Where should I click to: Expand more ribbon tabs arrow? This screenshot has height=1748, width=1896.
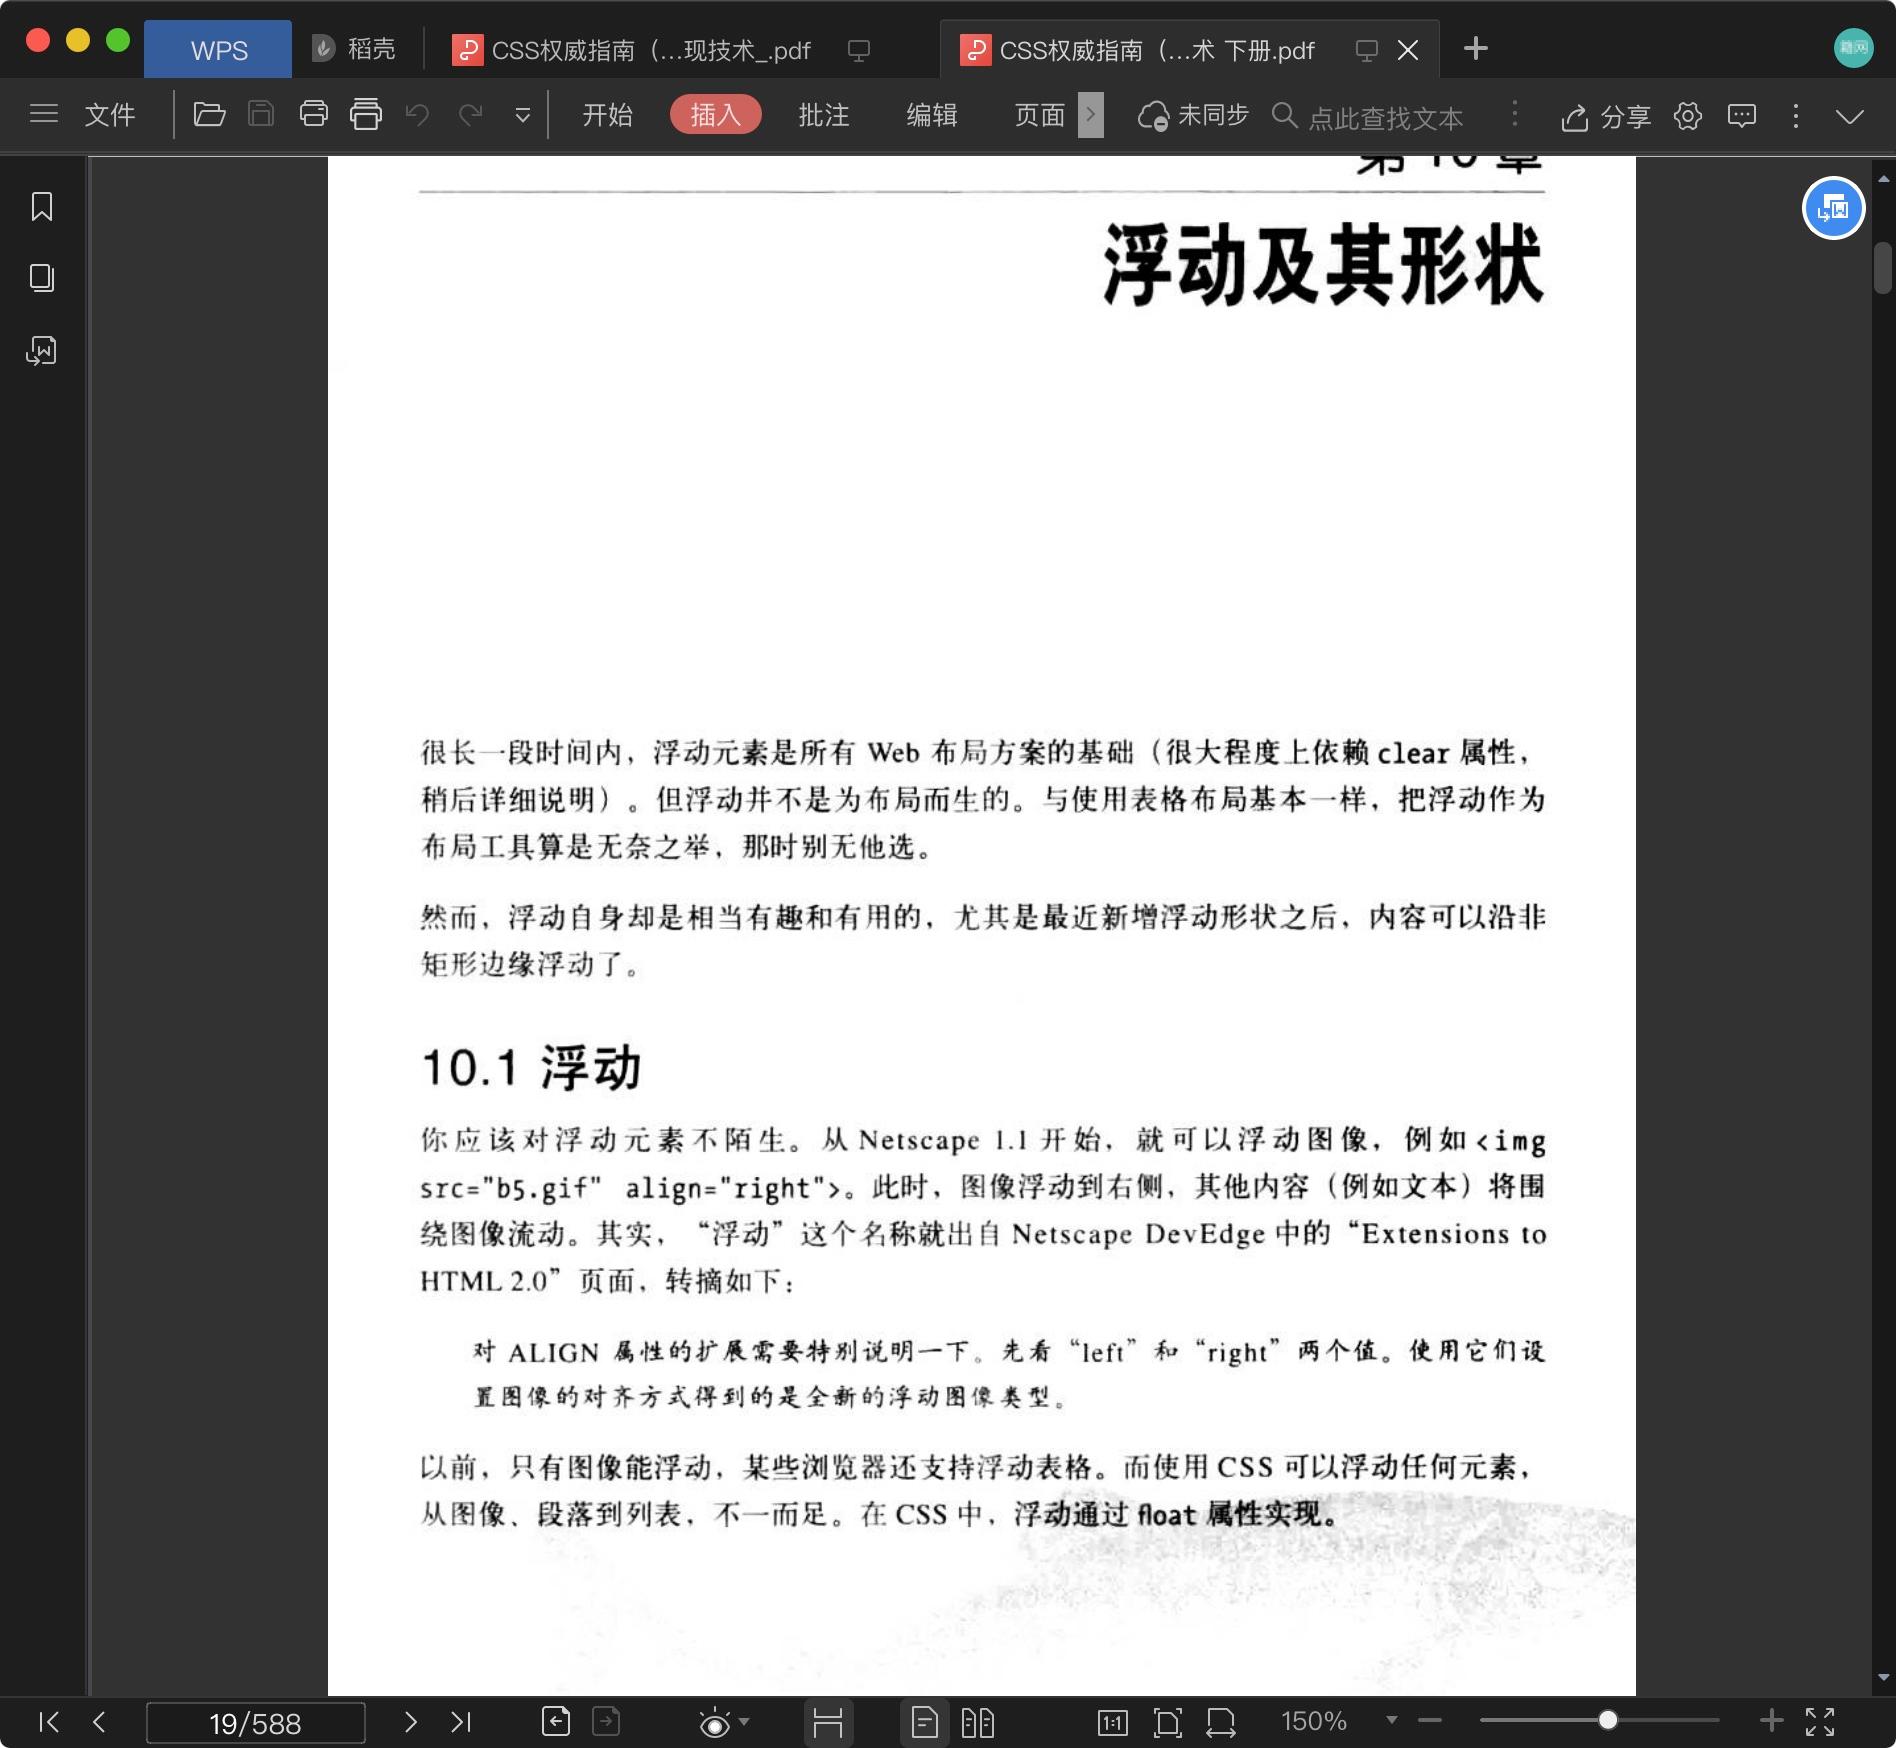click(1091, 114)
